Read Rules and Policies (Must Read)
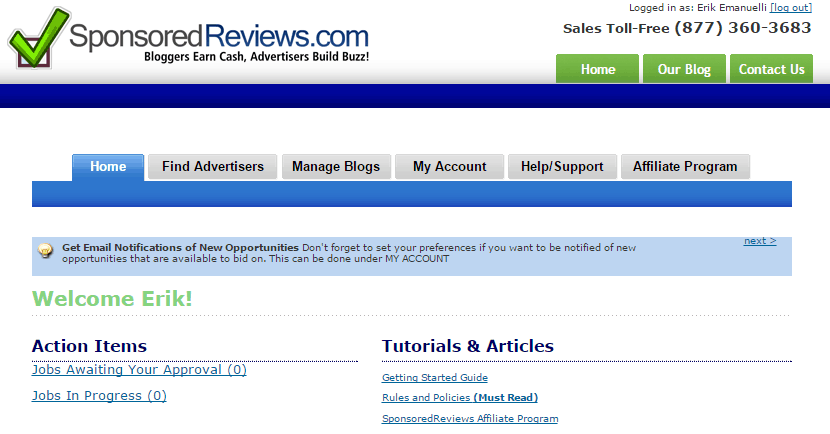This screenshot has width=830, height=434. pos(460,397)
